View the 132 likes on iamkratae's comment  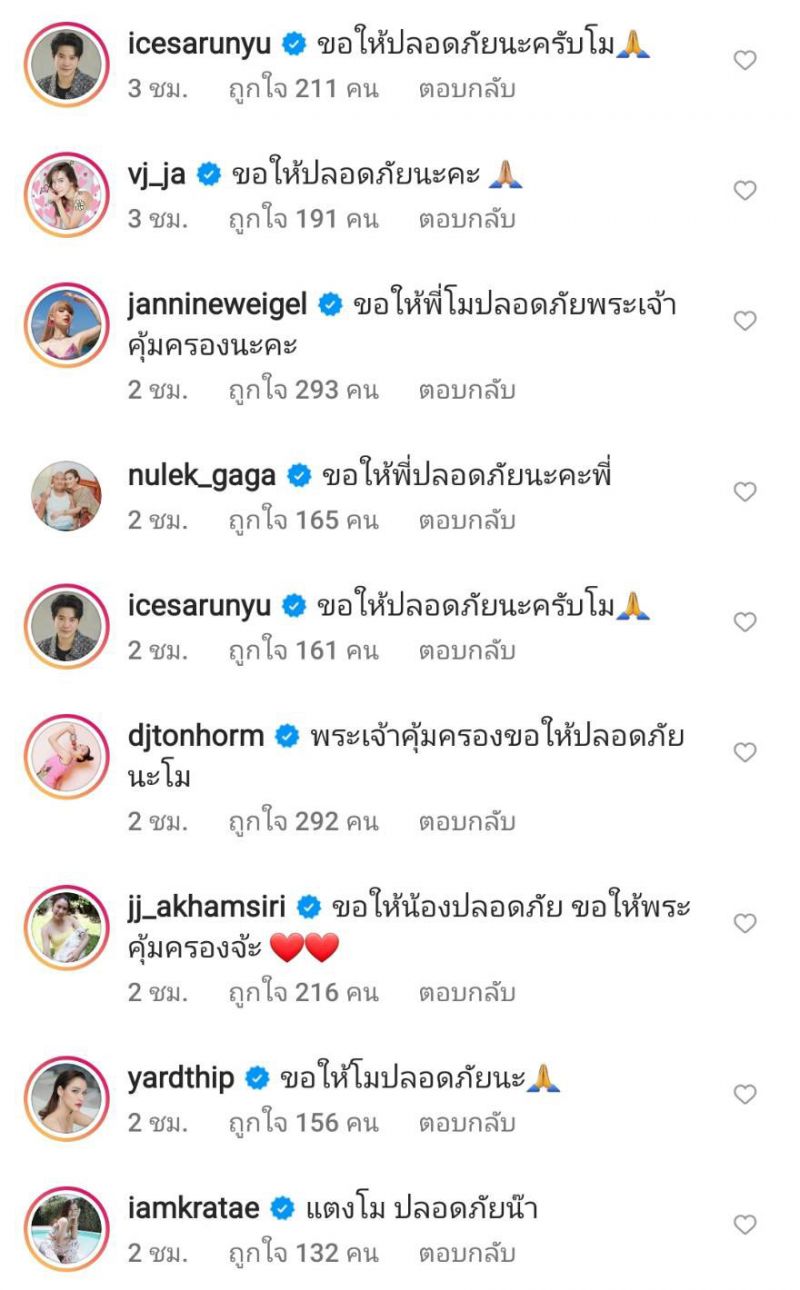click(x=303, y=1253)
